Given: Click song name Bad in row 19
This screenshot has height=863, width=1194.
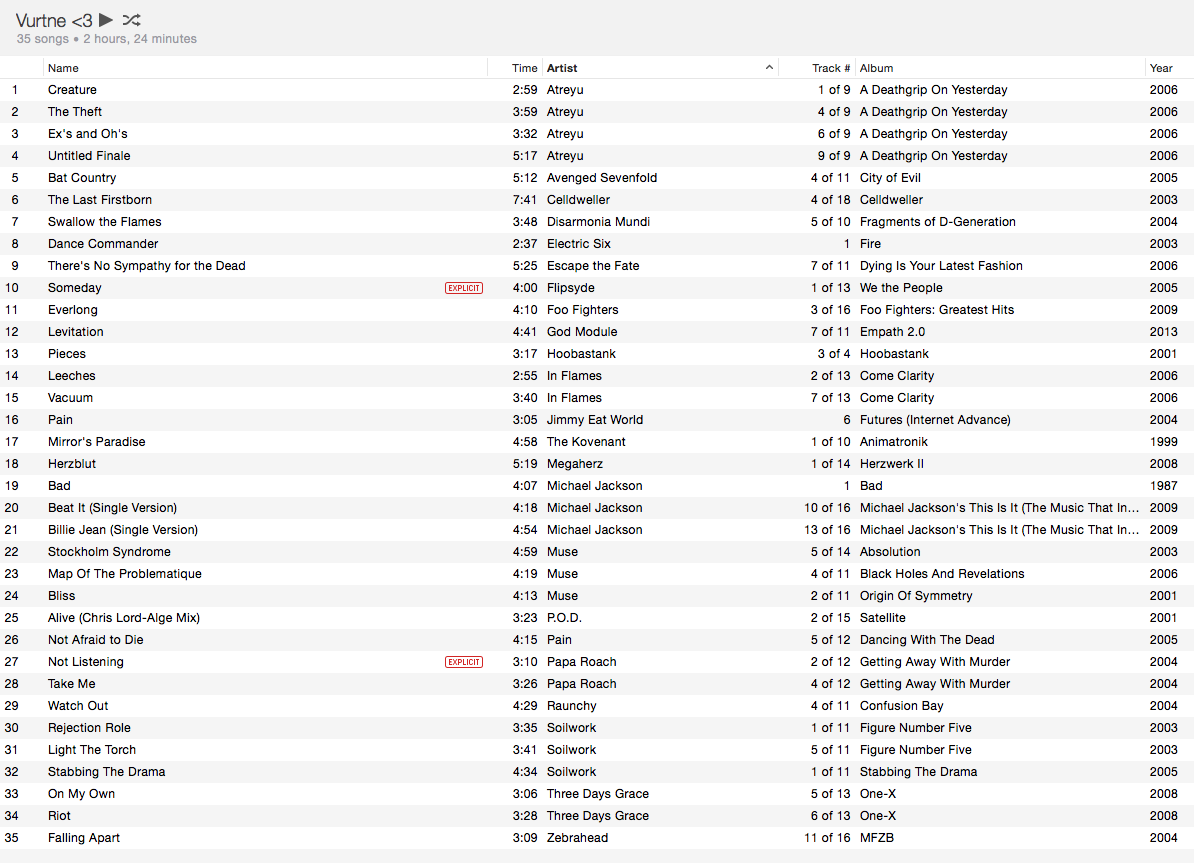Looking at the screenshot, I should pyautogui.click(x=59, y=486).
